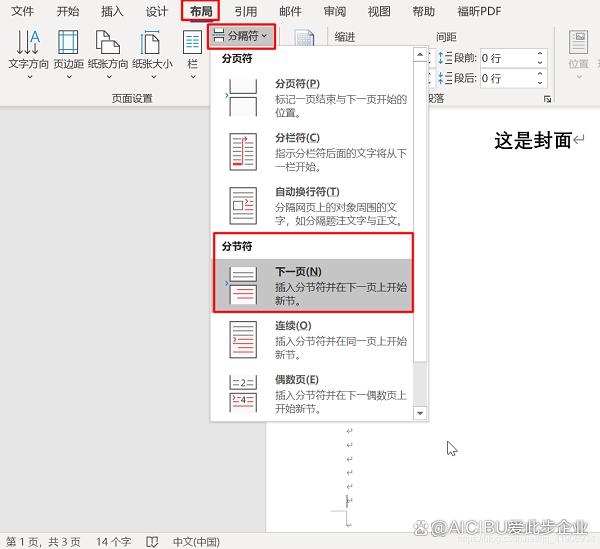Click the 连续(O) section icon
The width and height of the screenshot is (600, 549).
tap(243, 339)
